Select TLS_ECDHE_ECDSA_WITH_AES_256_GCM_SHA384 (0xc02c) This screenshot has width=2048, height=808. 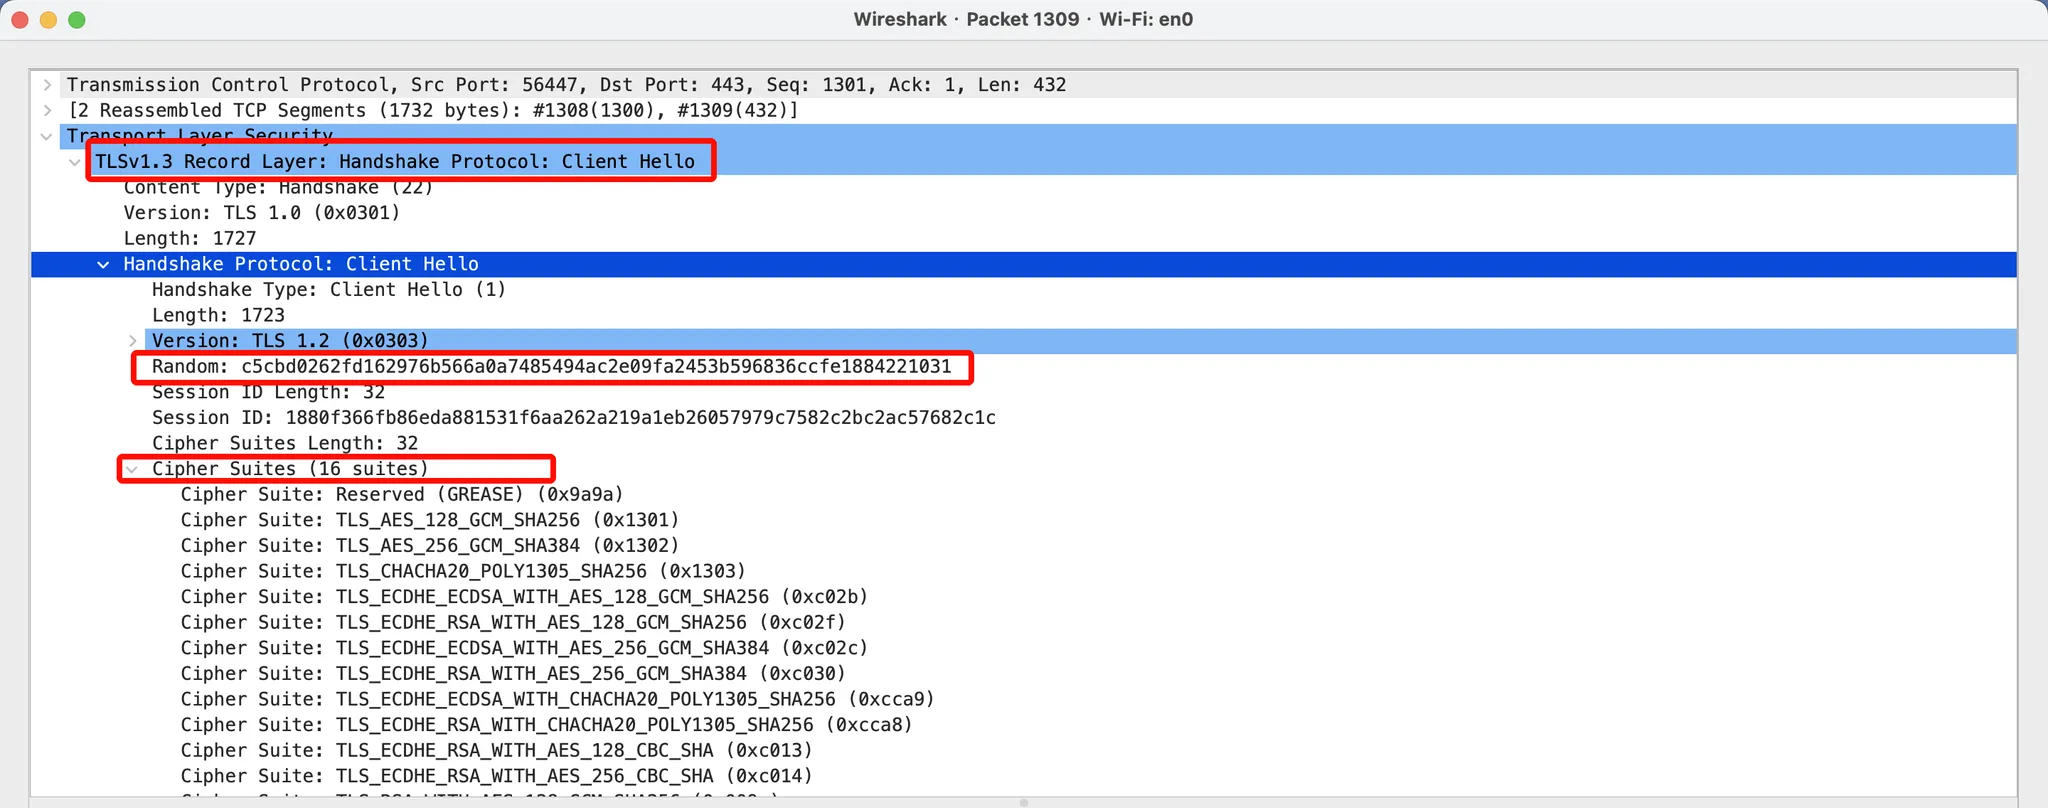524,648
